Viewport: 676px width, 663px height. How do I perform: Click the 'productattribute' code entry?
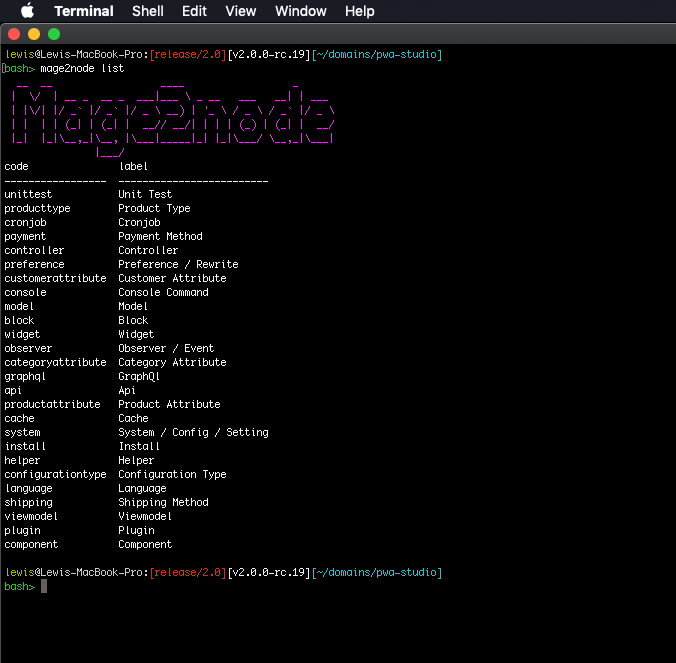[x=53, y=405]
